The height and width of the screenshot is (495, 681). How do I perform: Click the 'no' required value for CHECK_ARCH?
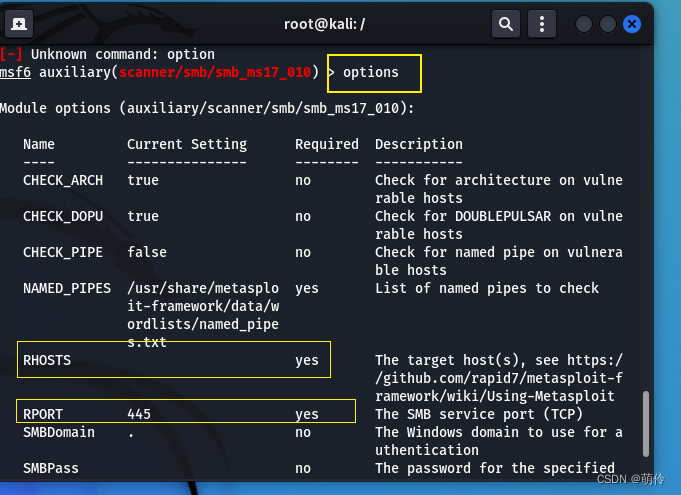click(x=303, y=180)
